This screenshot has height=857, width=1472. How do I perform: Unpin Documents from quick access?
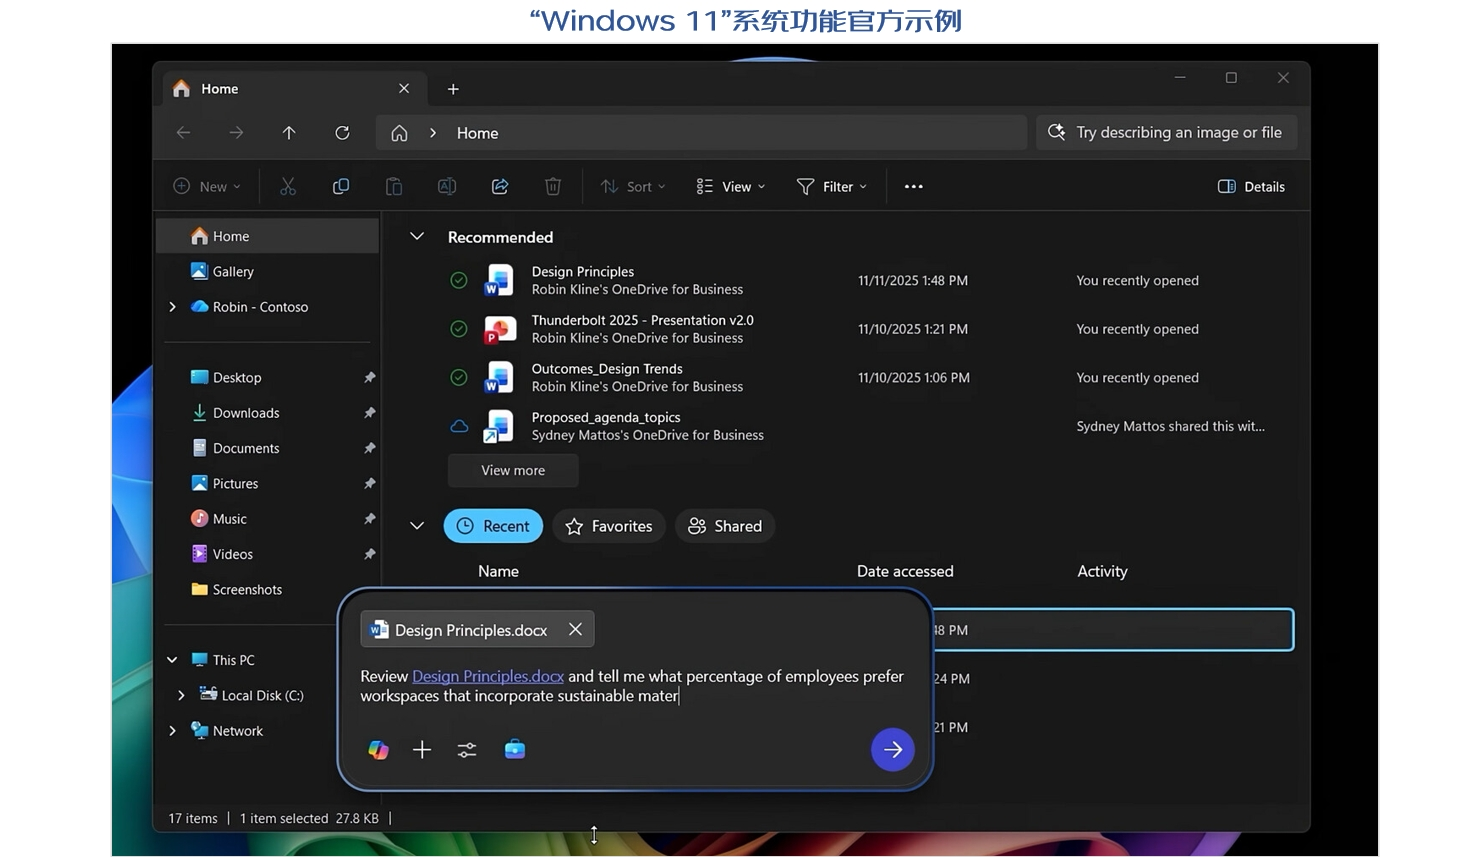tap(369, 448)
